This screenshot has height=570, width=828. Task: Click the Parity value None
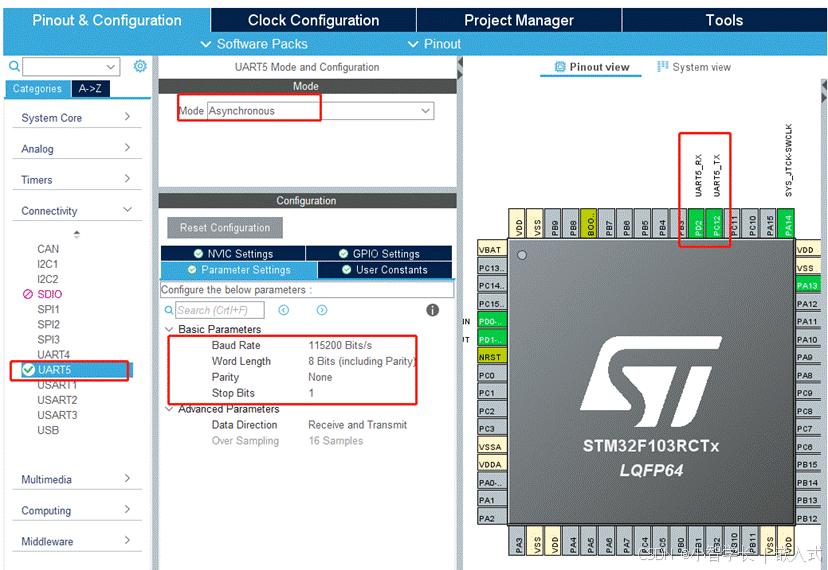tap(320, 377)
